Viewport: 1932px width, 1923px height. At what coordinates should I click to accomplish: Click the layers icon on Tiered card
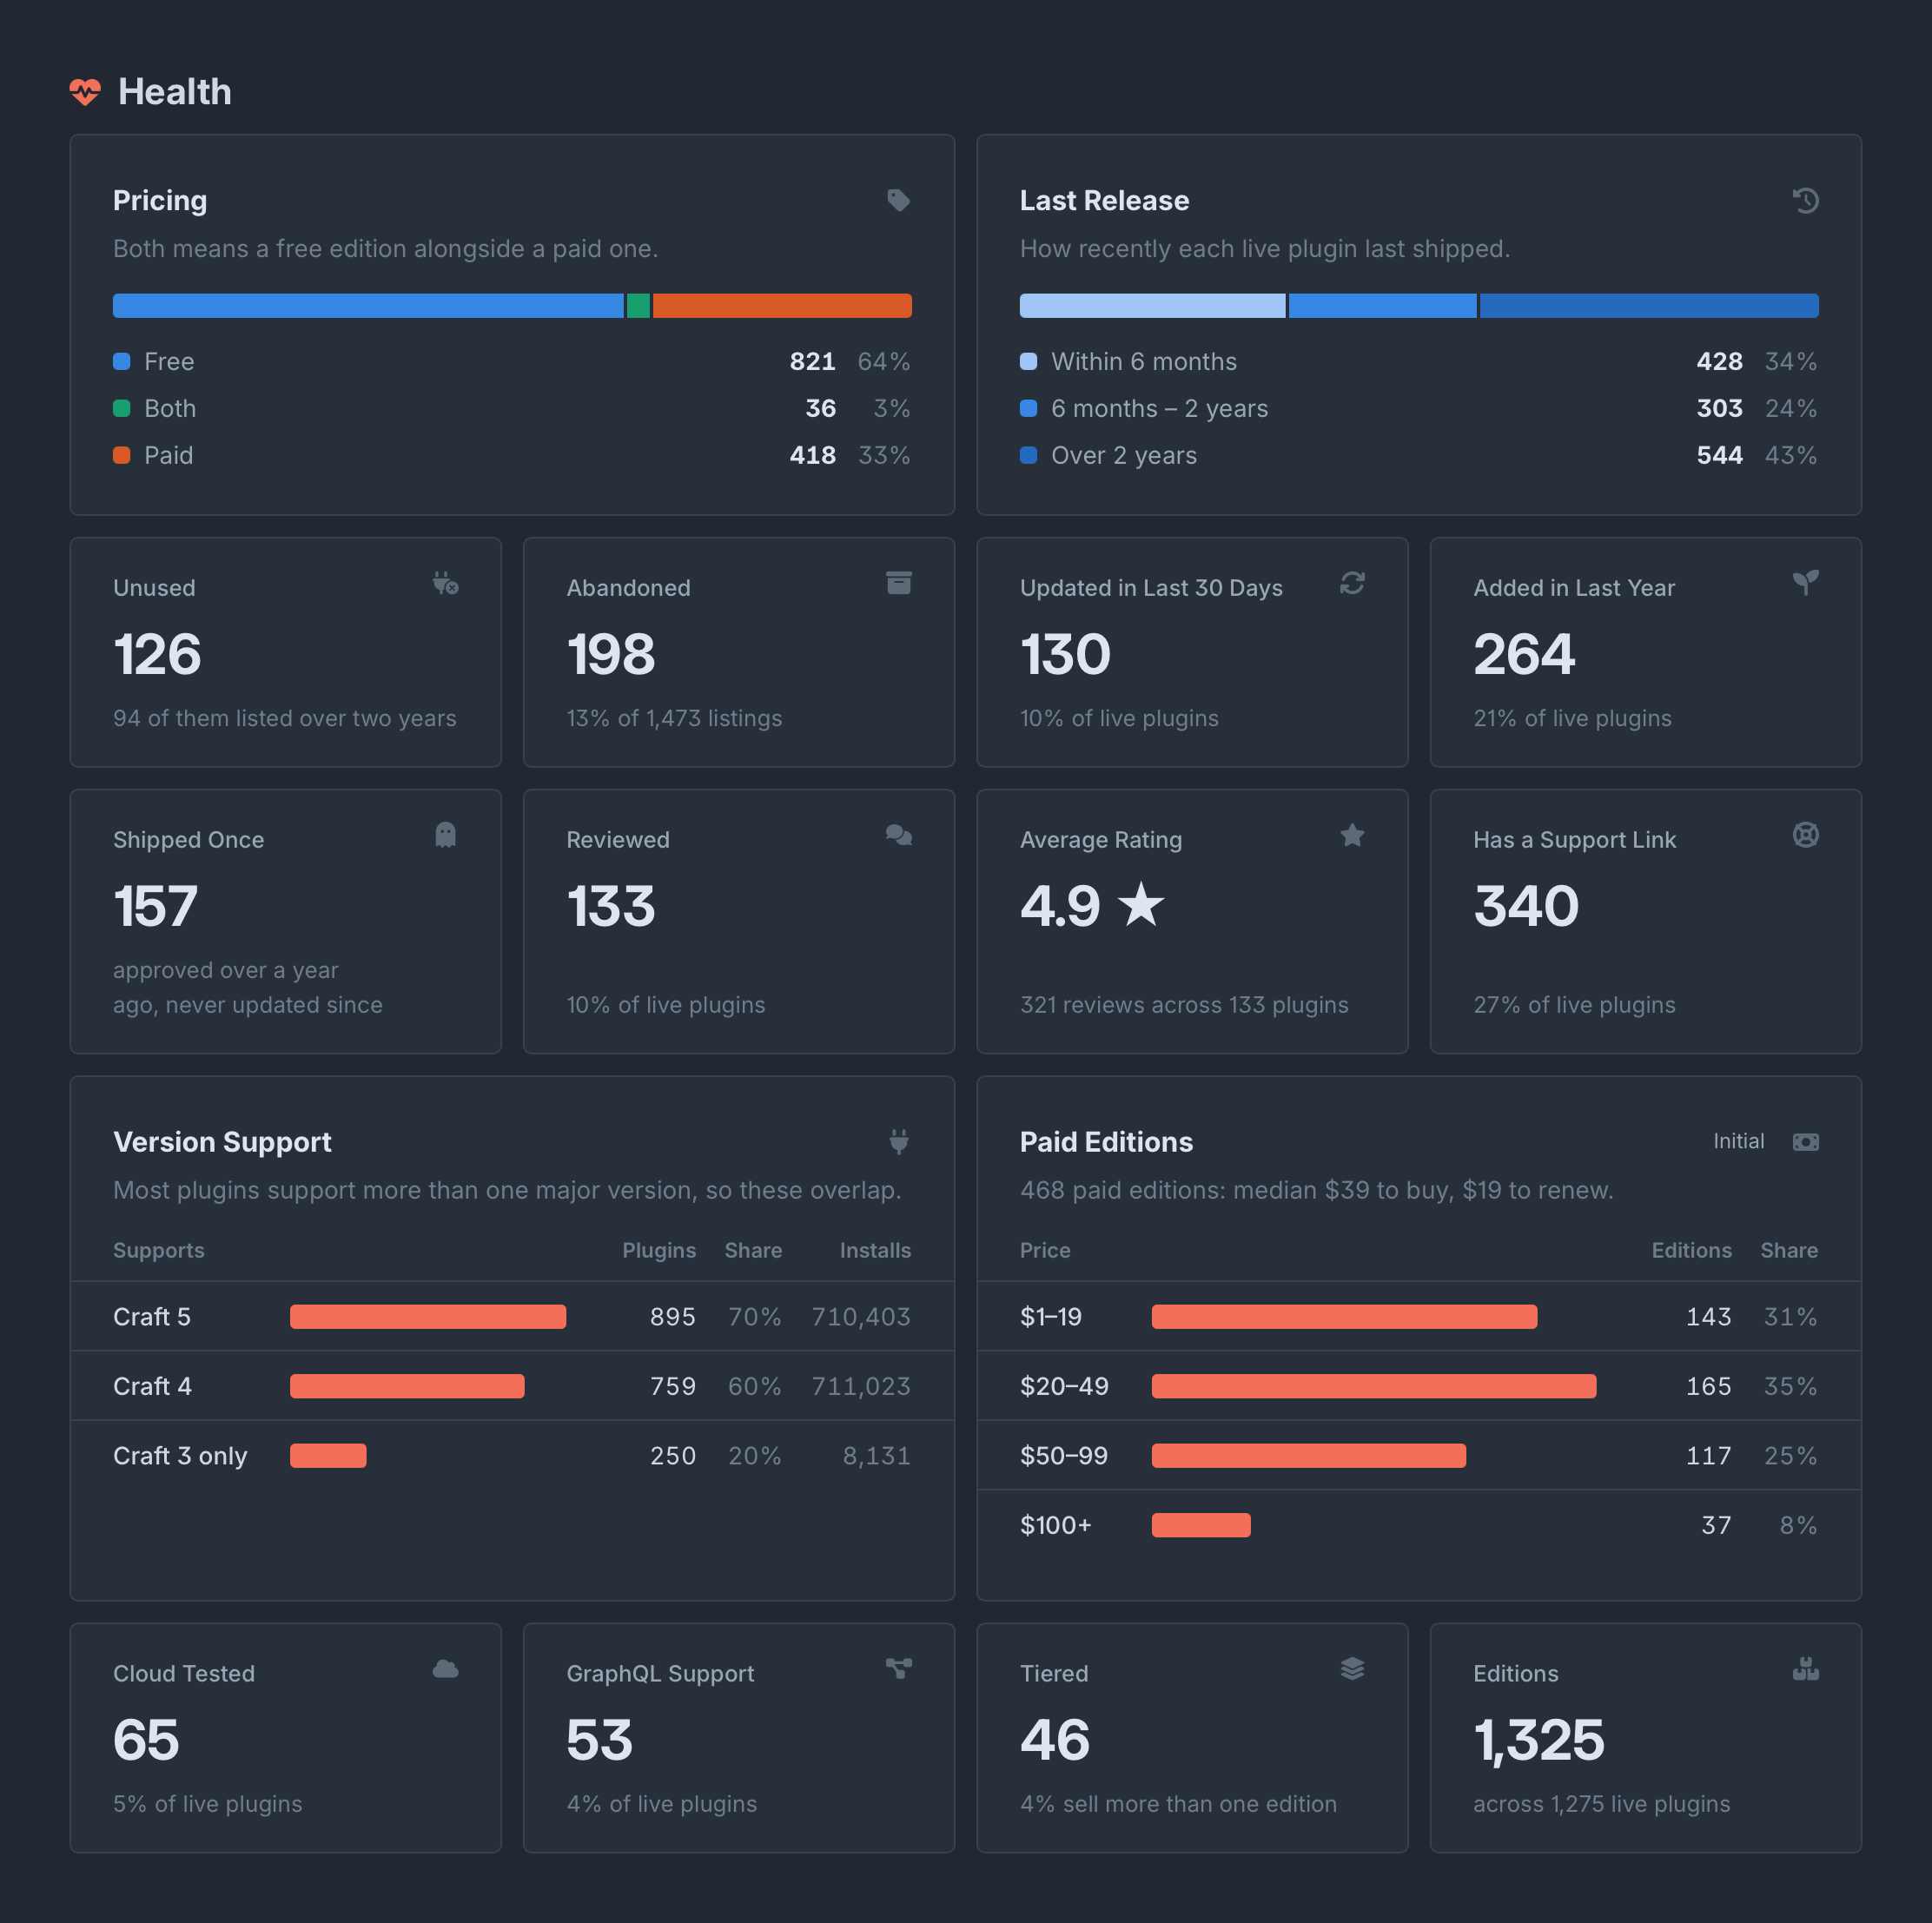coord(1352,1669)
